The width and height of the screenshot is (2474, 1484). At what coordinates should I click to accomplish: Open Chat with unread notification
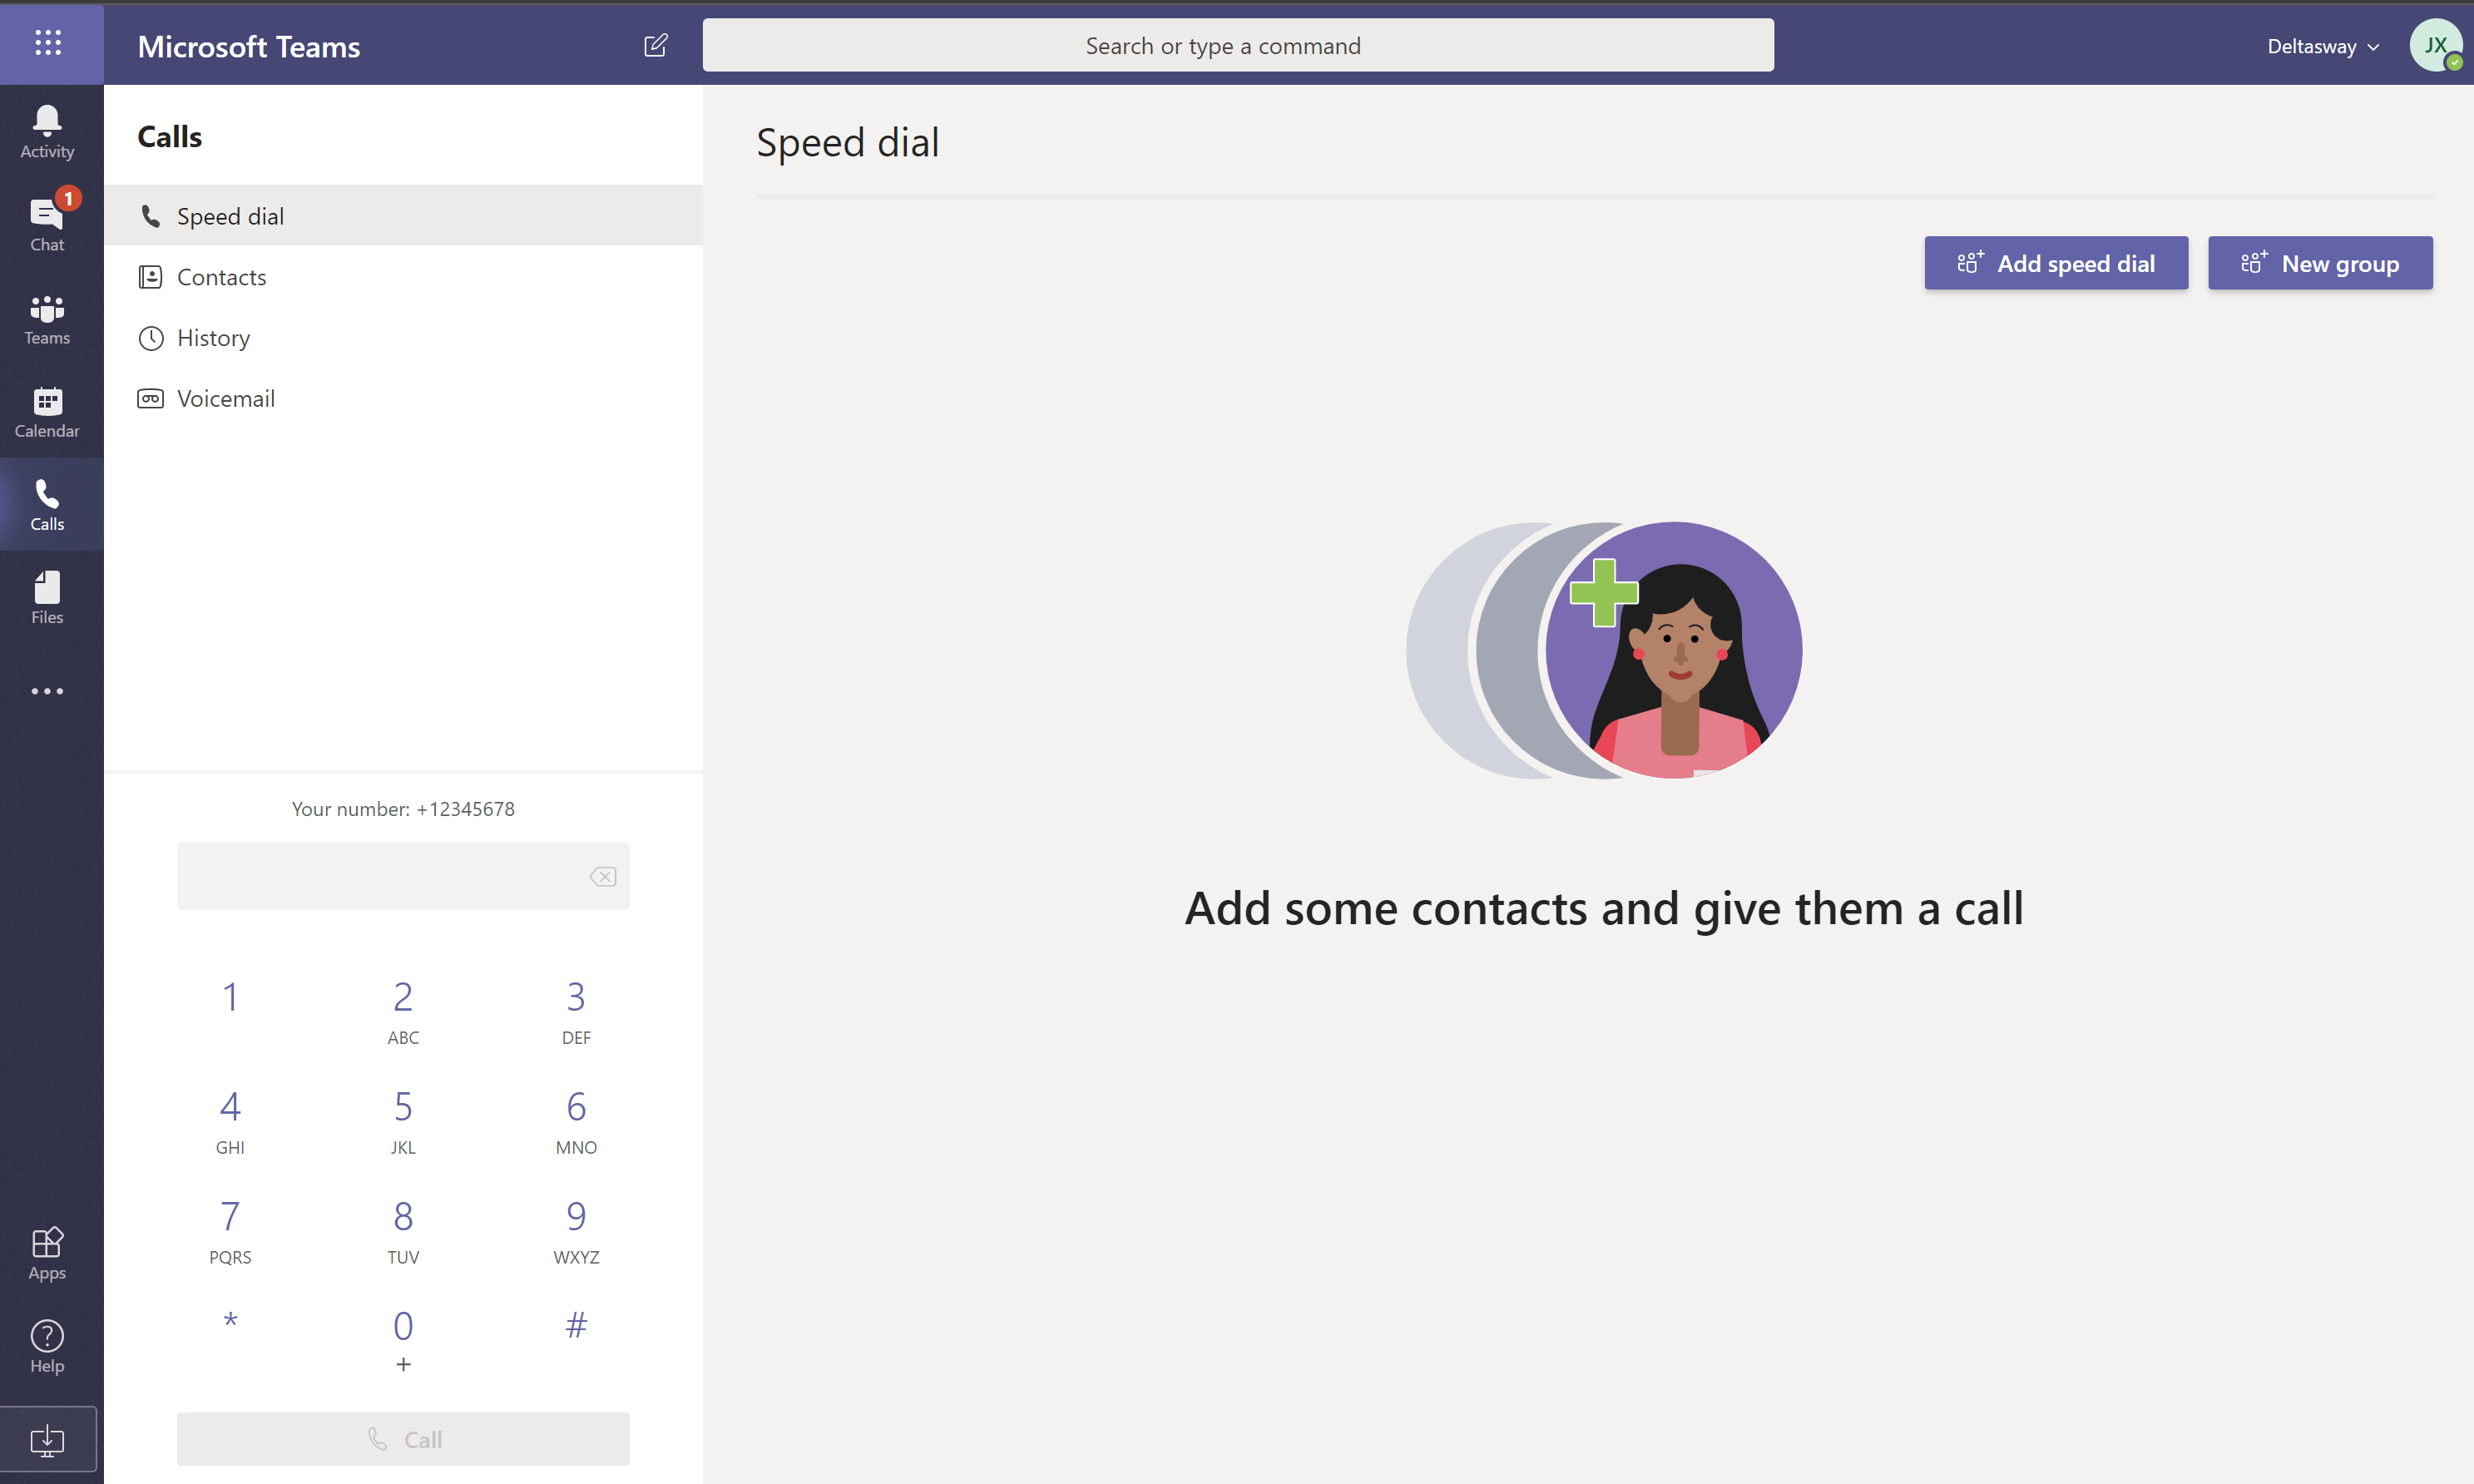(47, 222)
